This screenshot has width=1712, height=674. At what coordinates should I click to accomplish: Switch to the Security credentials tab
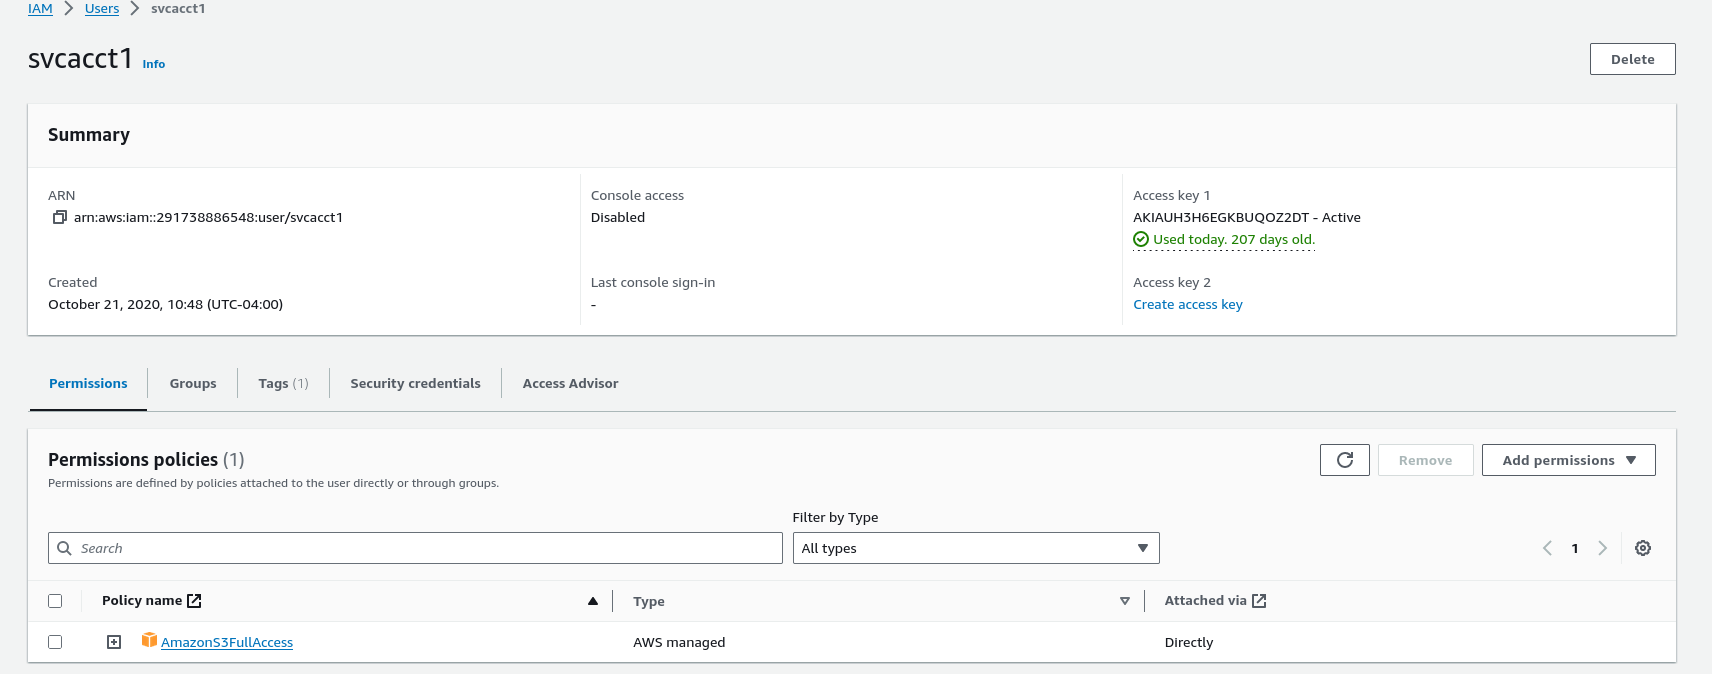[415, 383]
